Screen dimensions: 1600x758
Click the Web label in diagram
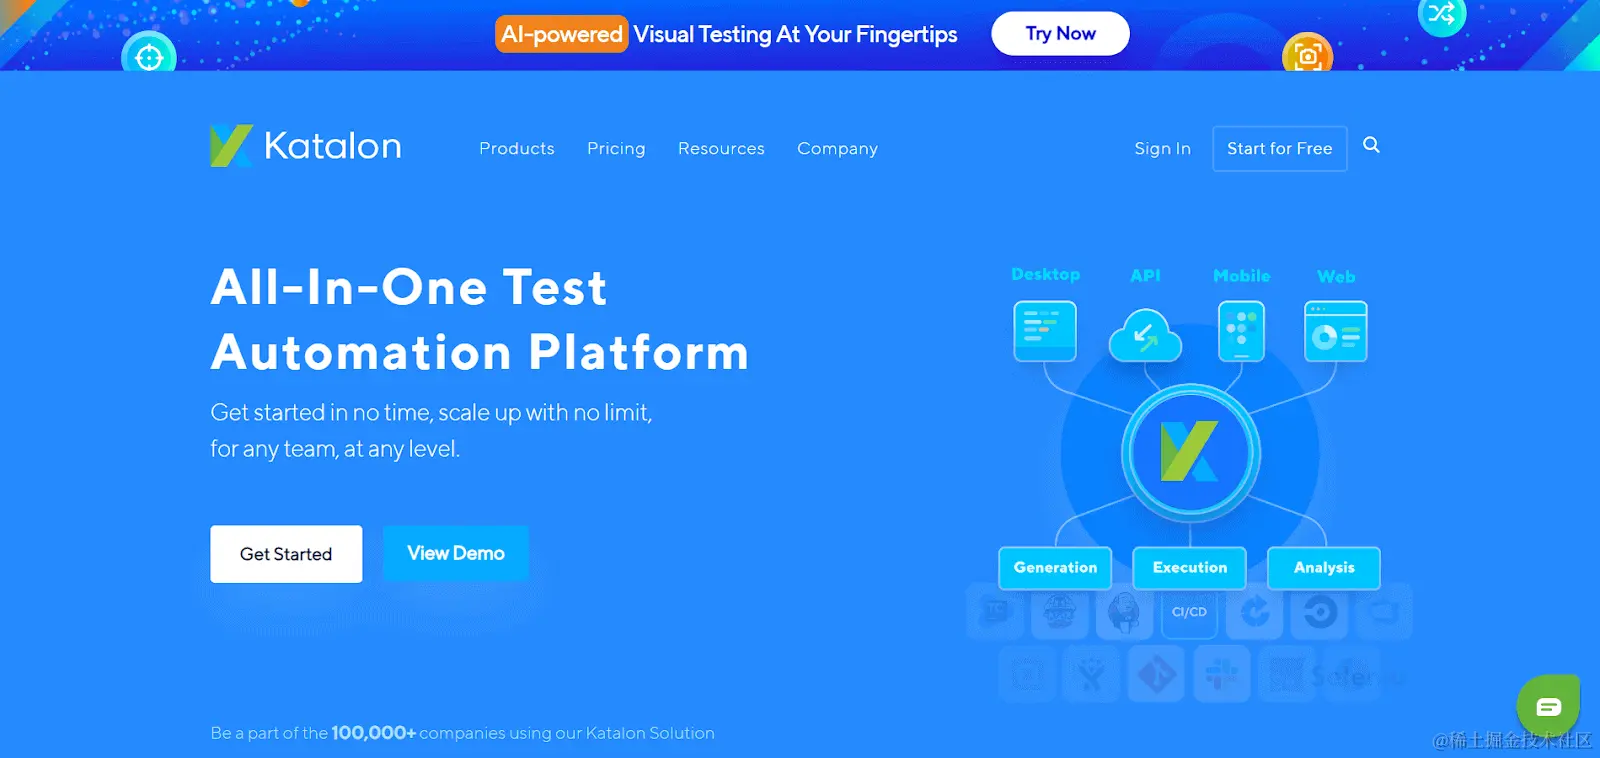click(x=1336, y=277)
